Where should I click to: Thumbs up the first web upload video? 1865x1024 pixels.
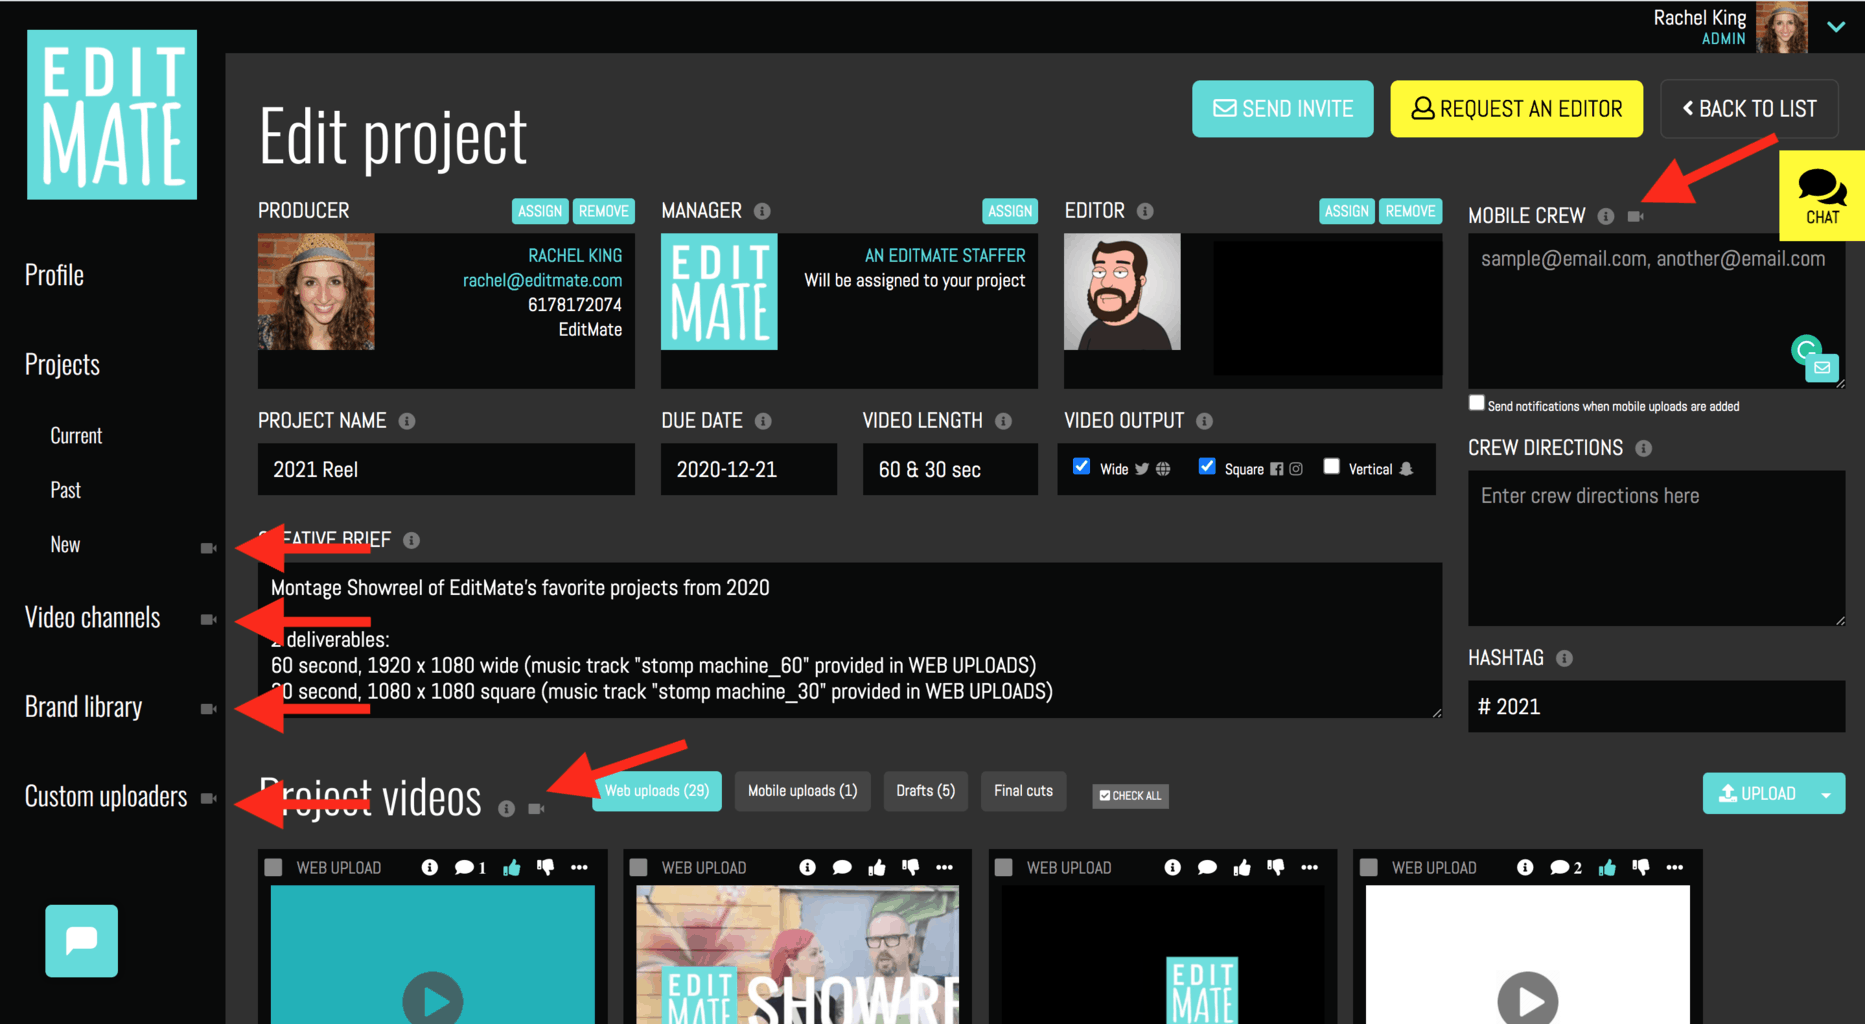point(512,867)
